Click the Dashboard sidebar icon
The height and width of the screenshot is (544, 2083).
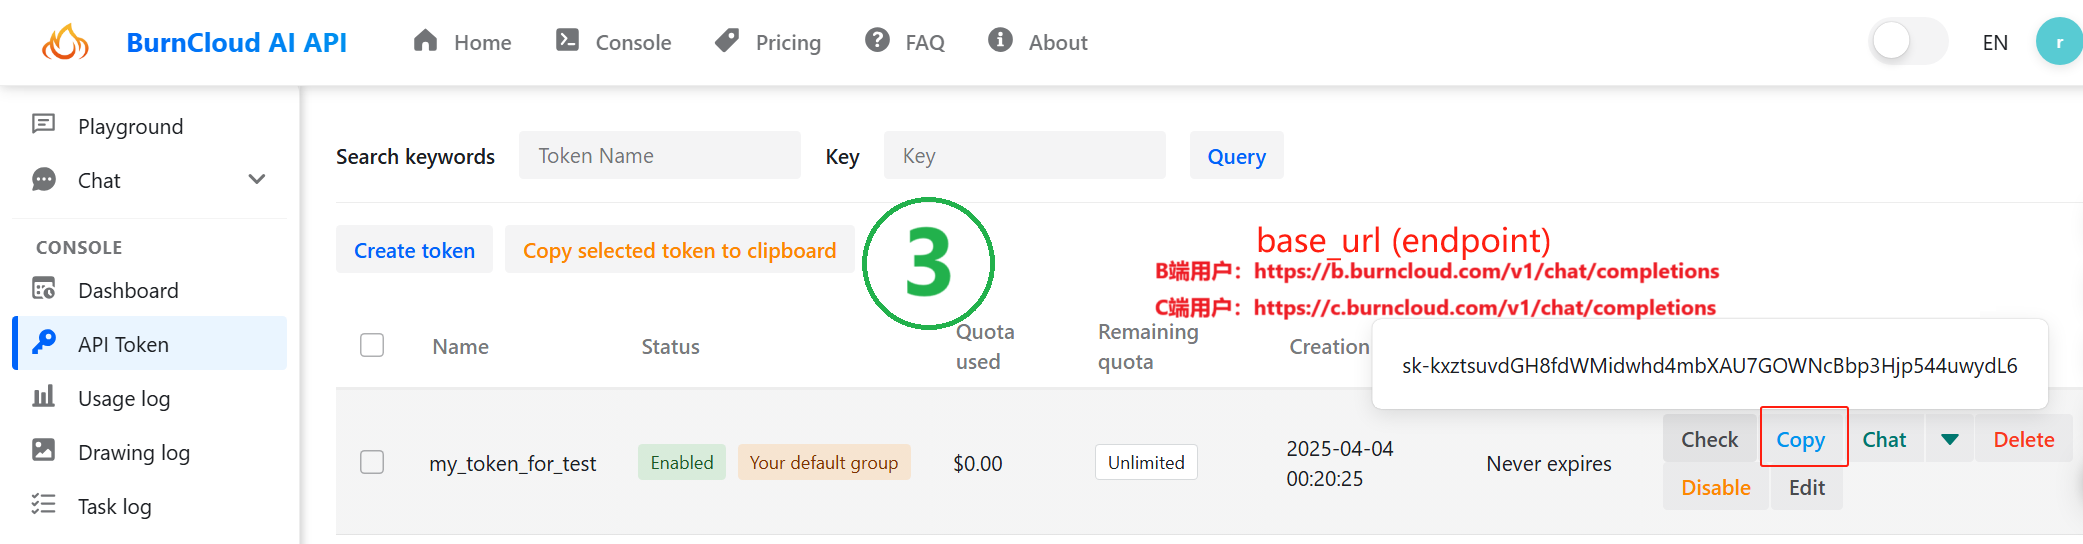coord(44,289)
